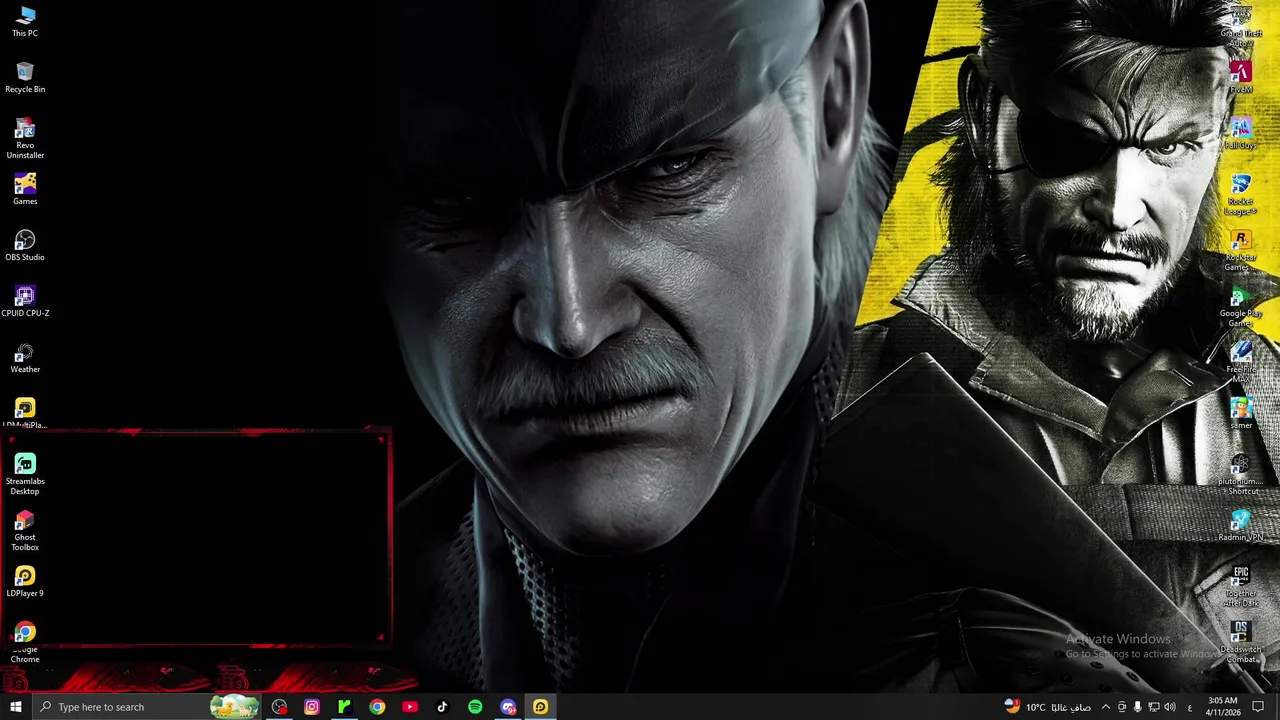Viewport: 1280px width, 720px height.
Task: Open Ghost Toolbox shortcut
Action: (x=25, y=531)
